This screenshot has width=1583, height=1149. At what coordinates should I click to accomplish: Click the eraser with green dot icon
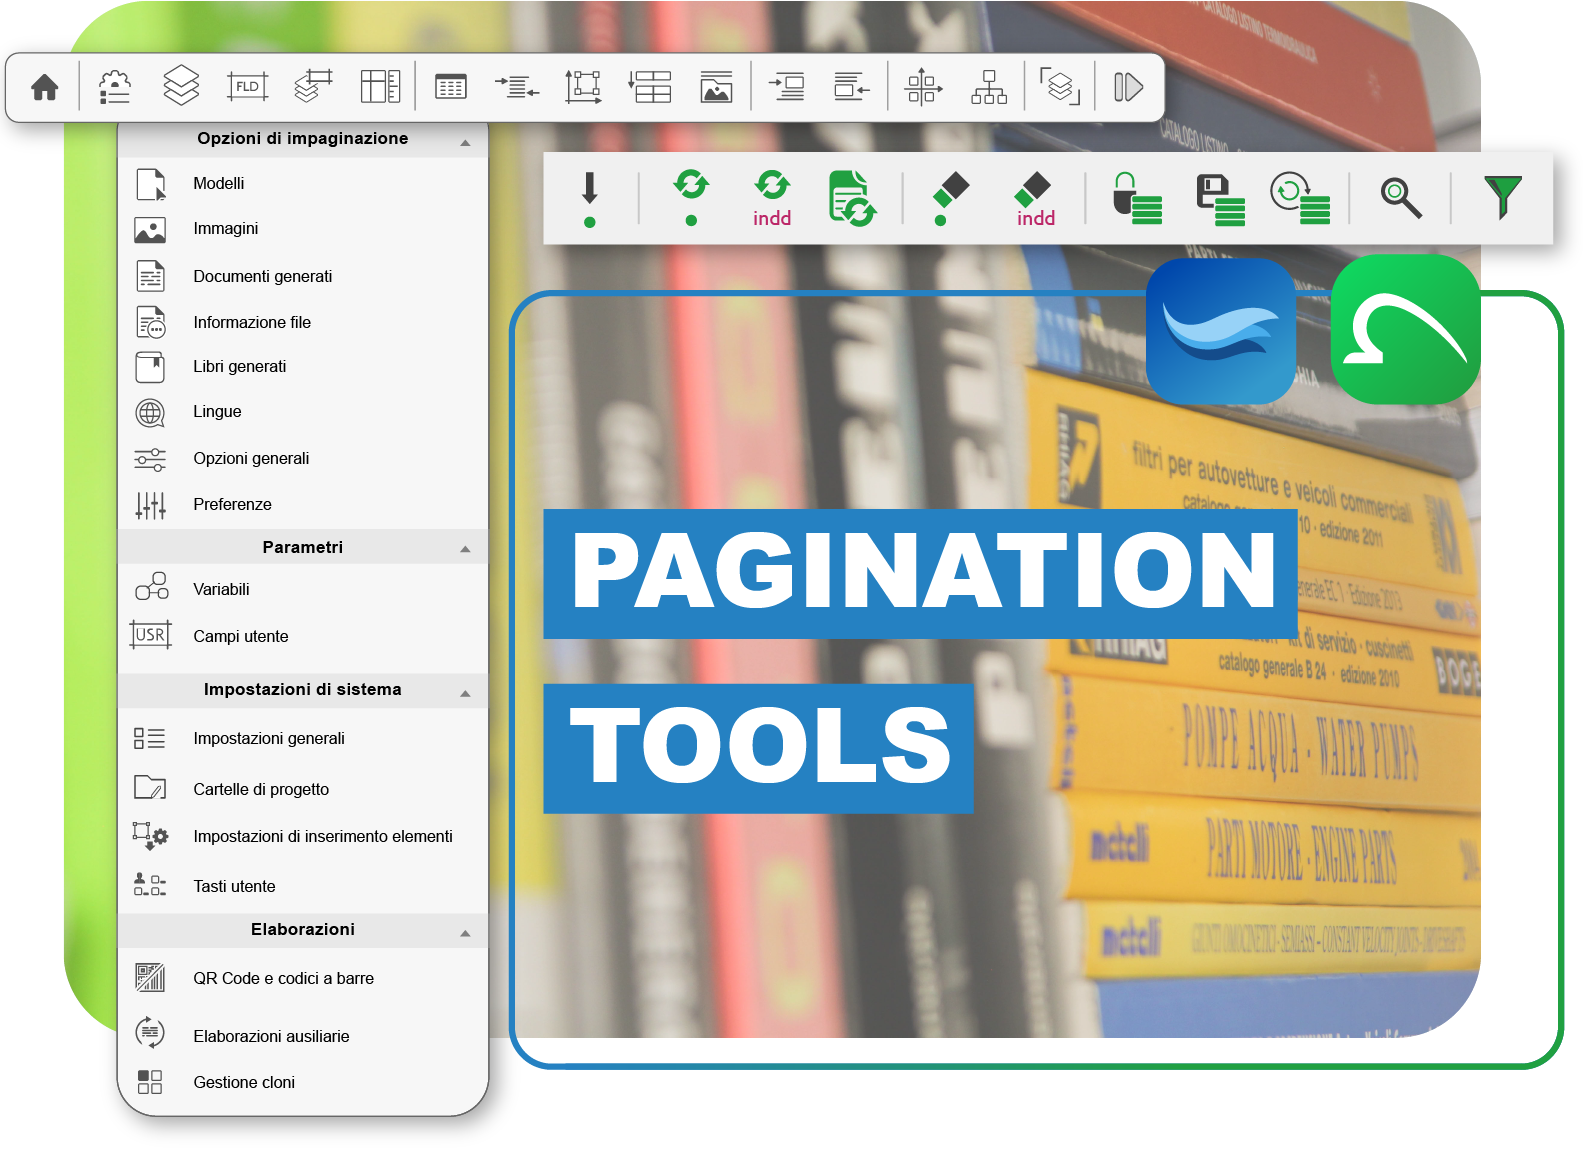(951, 198)
